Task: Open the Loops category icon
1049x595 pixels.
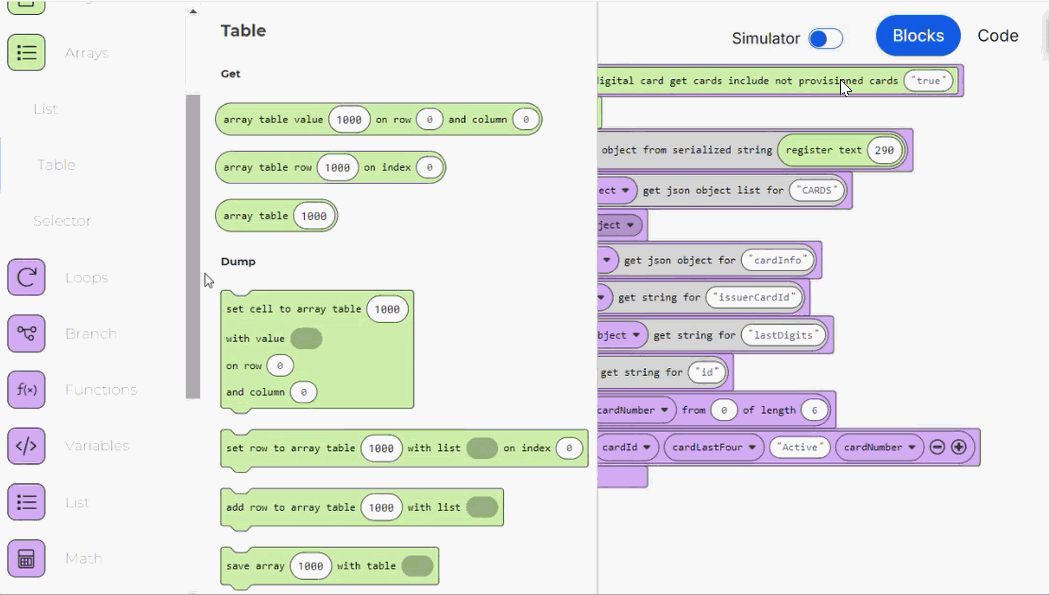Action: tap(25, 277)
